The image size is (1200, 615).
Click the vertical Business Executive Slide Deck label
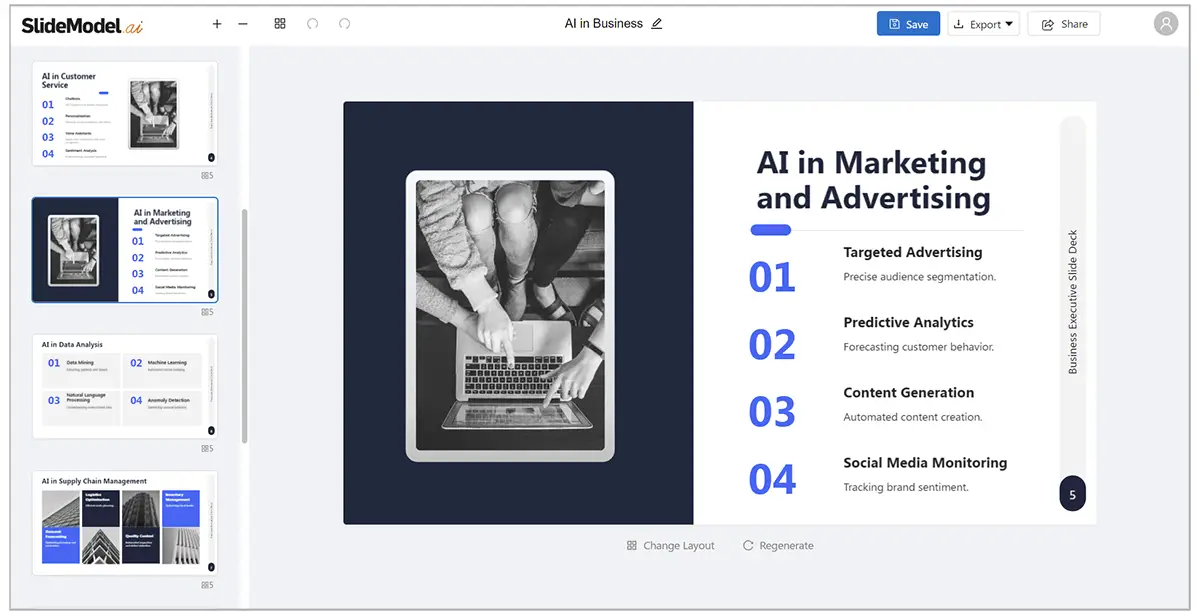click(x=1073, y=302)
